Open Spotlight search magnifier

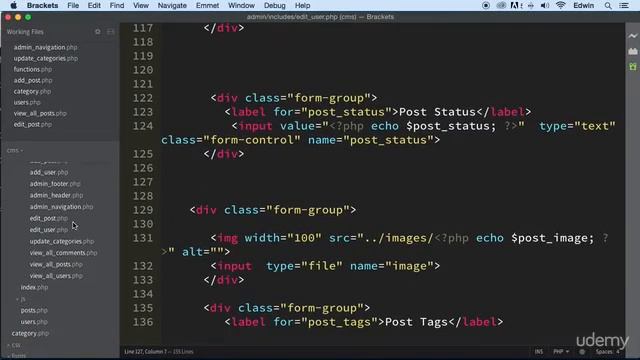tap(608, 5)
